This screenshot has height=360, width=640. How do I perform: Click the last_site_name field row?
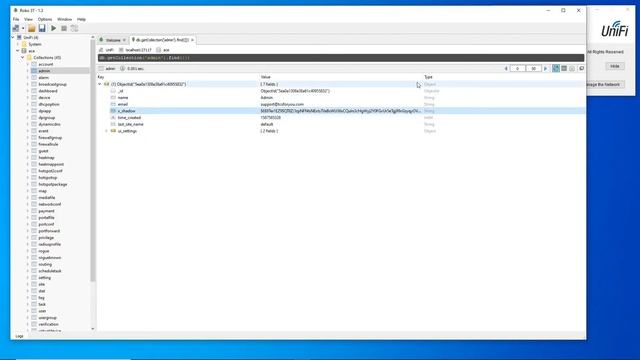(341, 124)
